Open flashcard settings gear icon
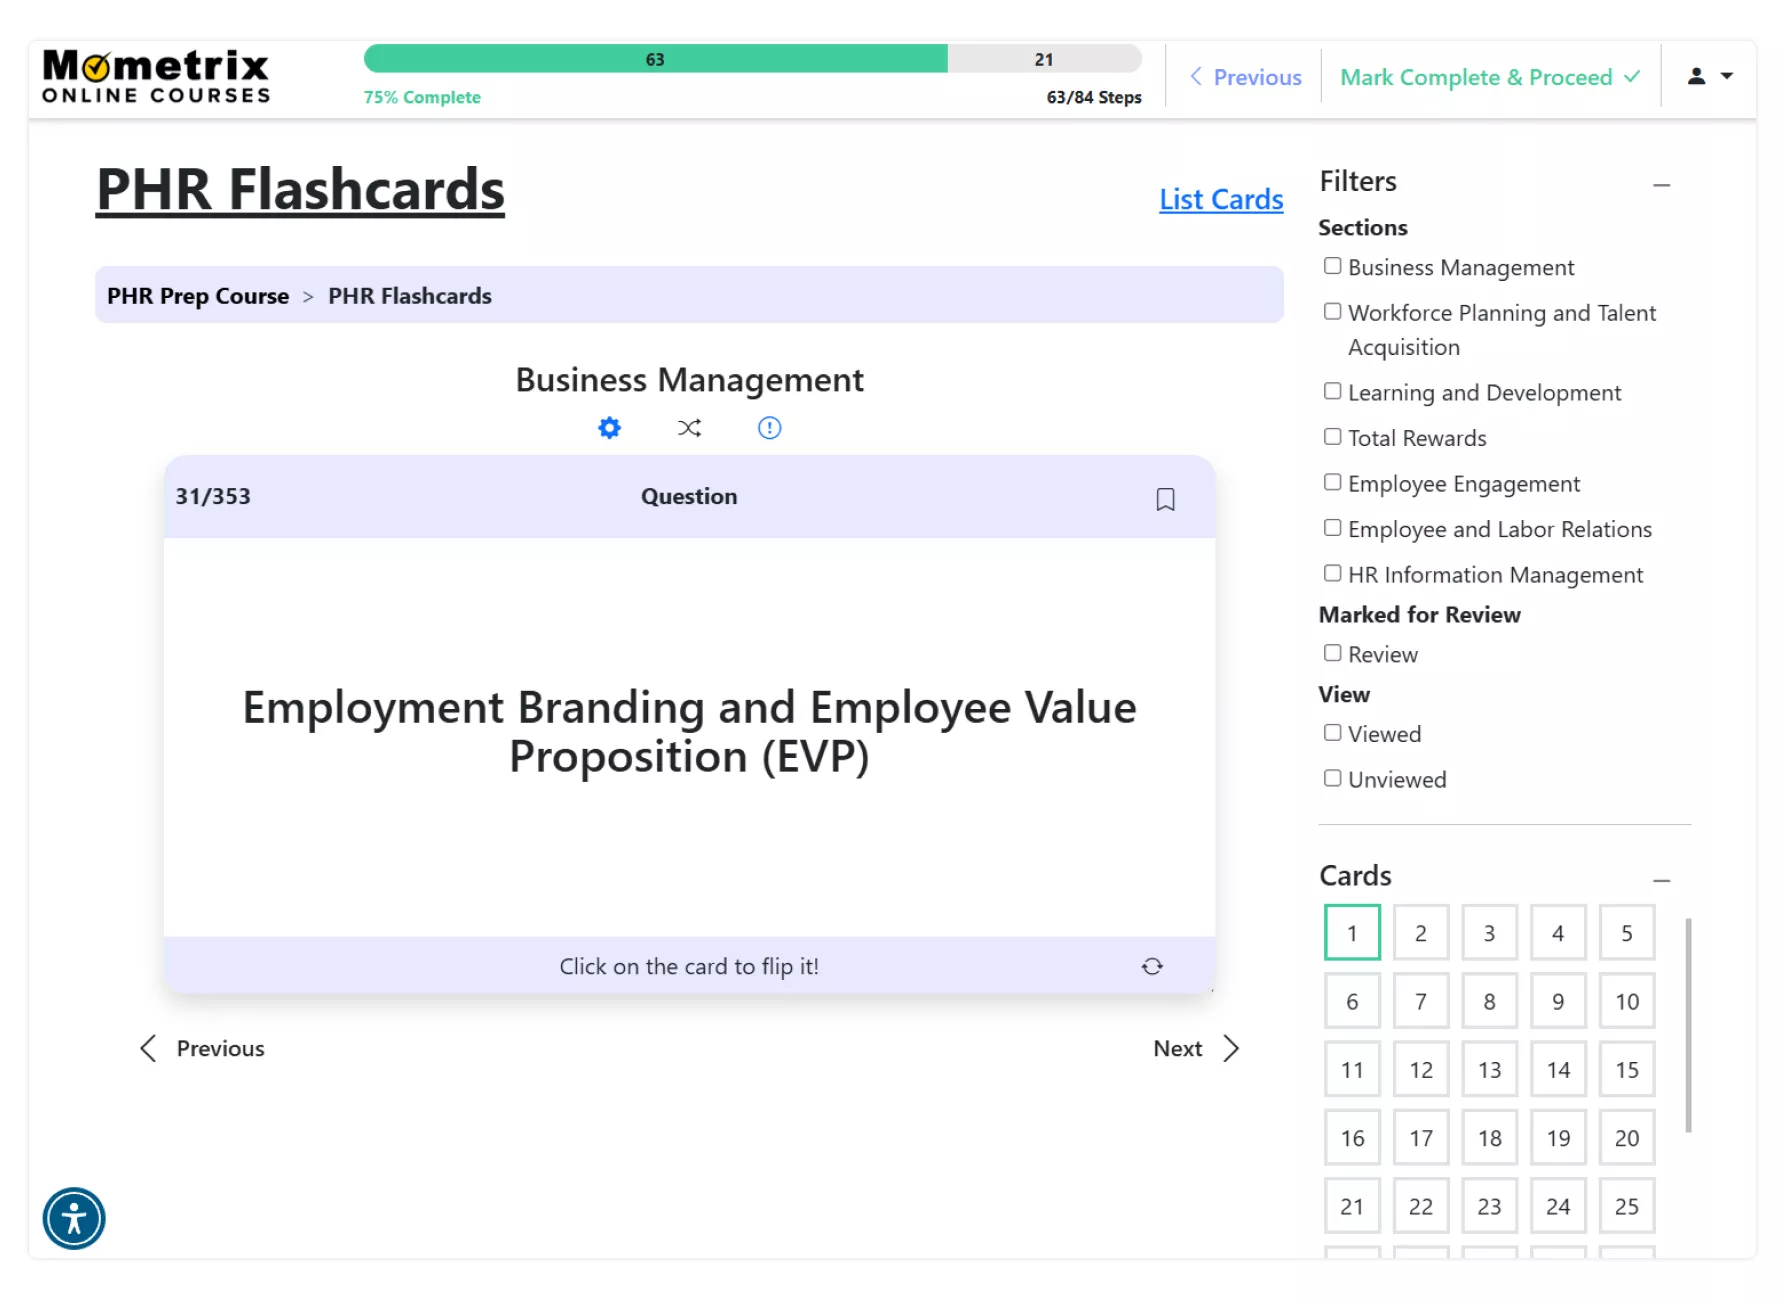The height and width of the screenshot is (1300, 1784). [x=609, y=428]
